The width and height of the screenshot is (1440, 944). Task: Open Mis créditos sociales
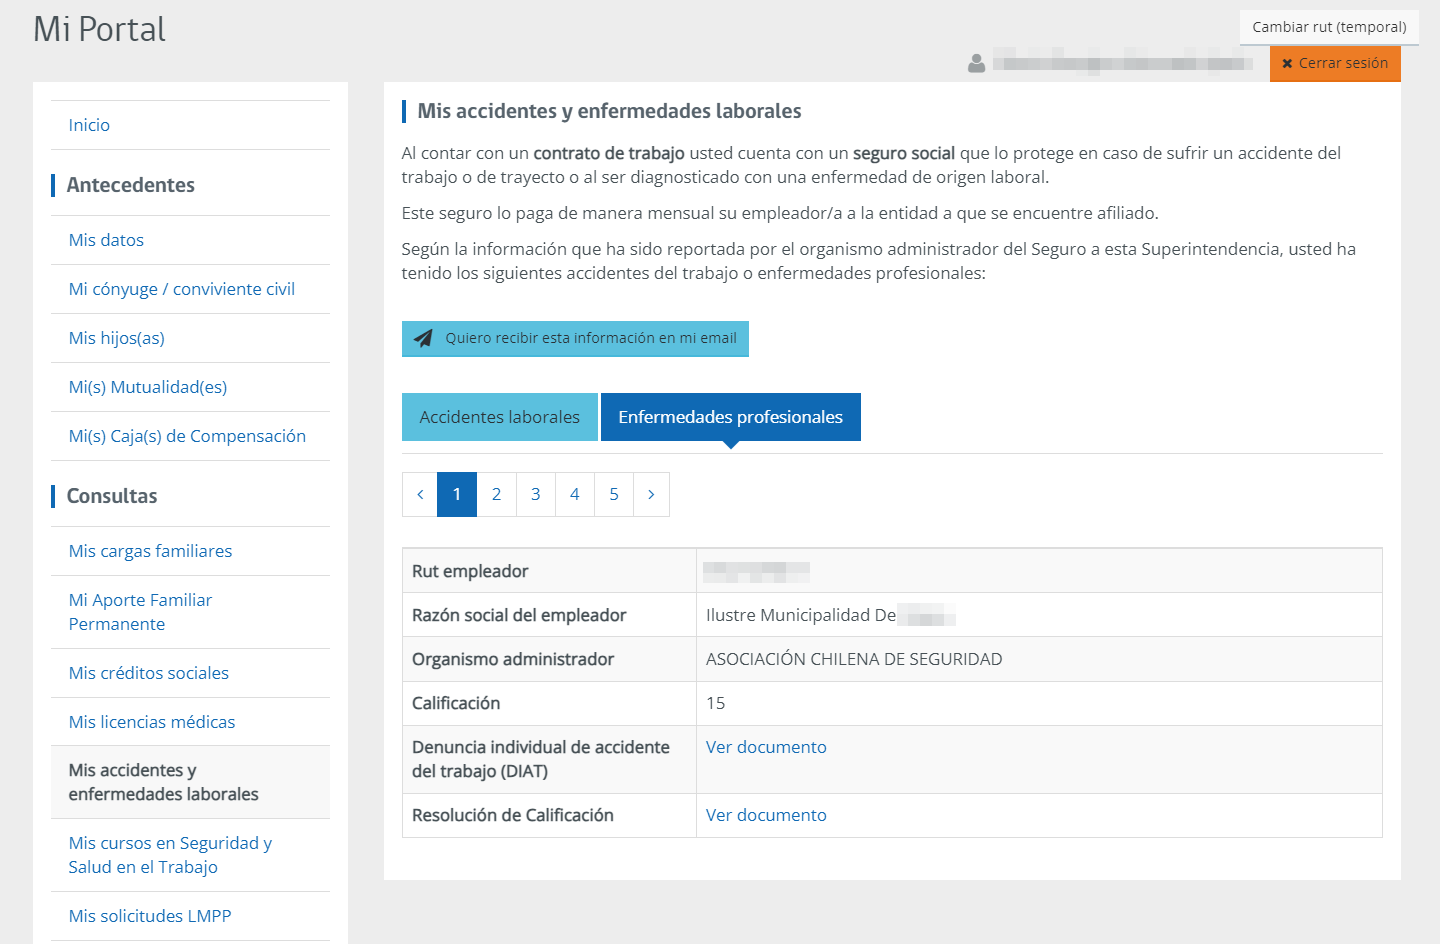pyautogui.click(x=148, y=673)
